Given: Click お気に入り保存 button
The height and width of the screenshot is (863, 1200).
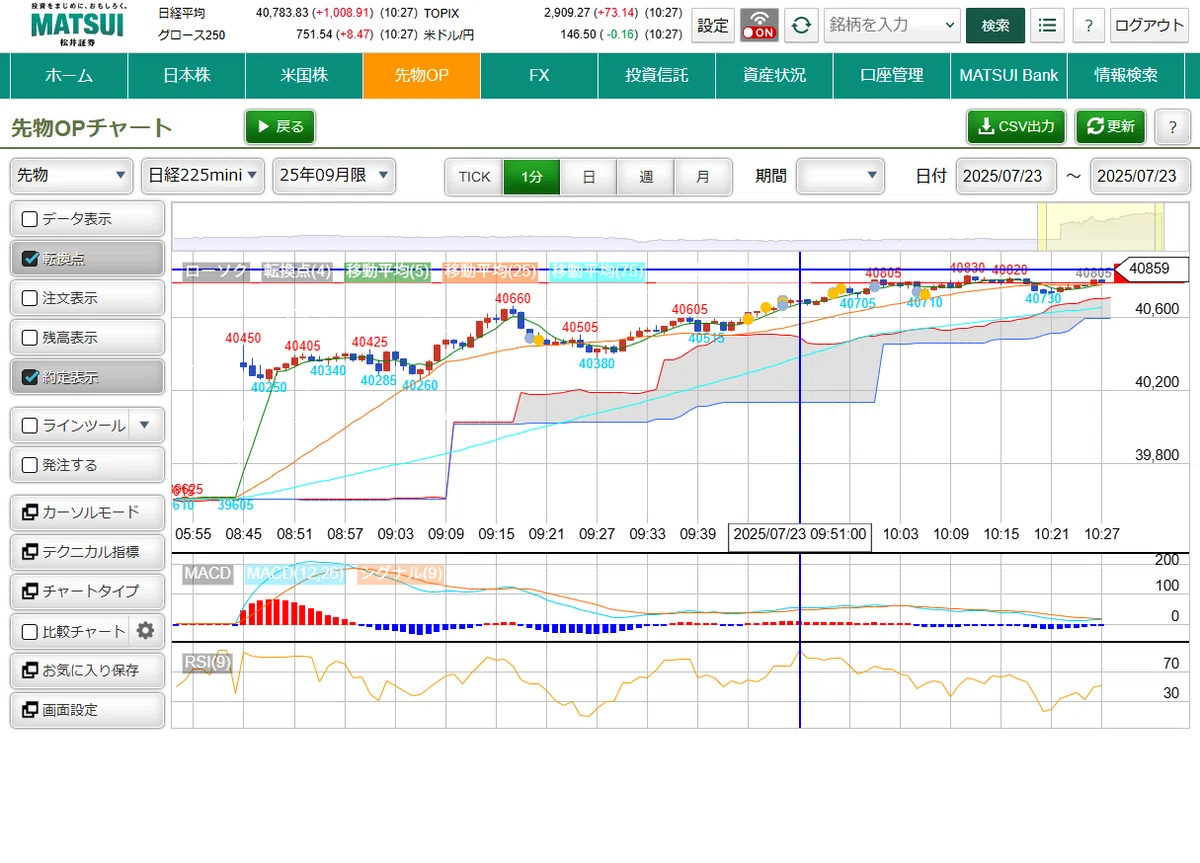Looking at the screenshot, I should click(x=87, y=671).
